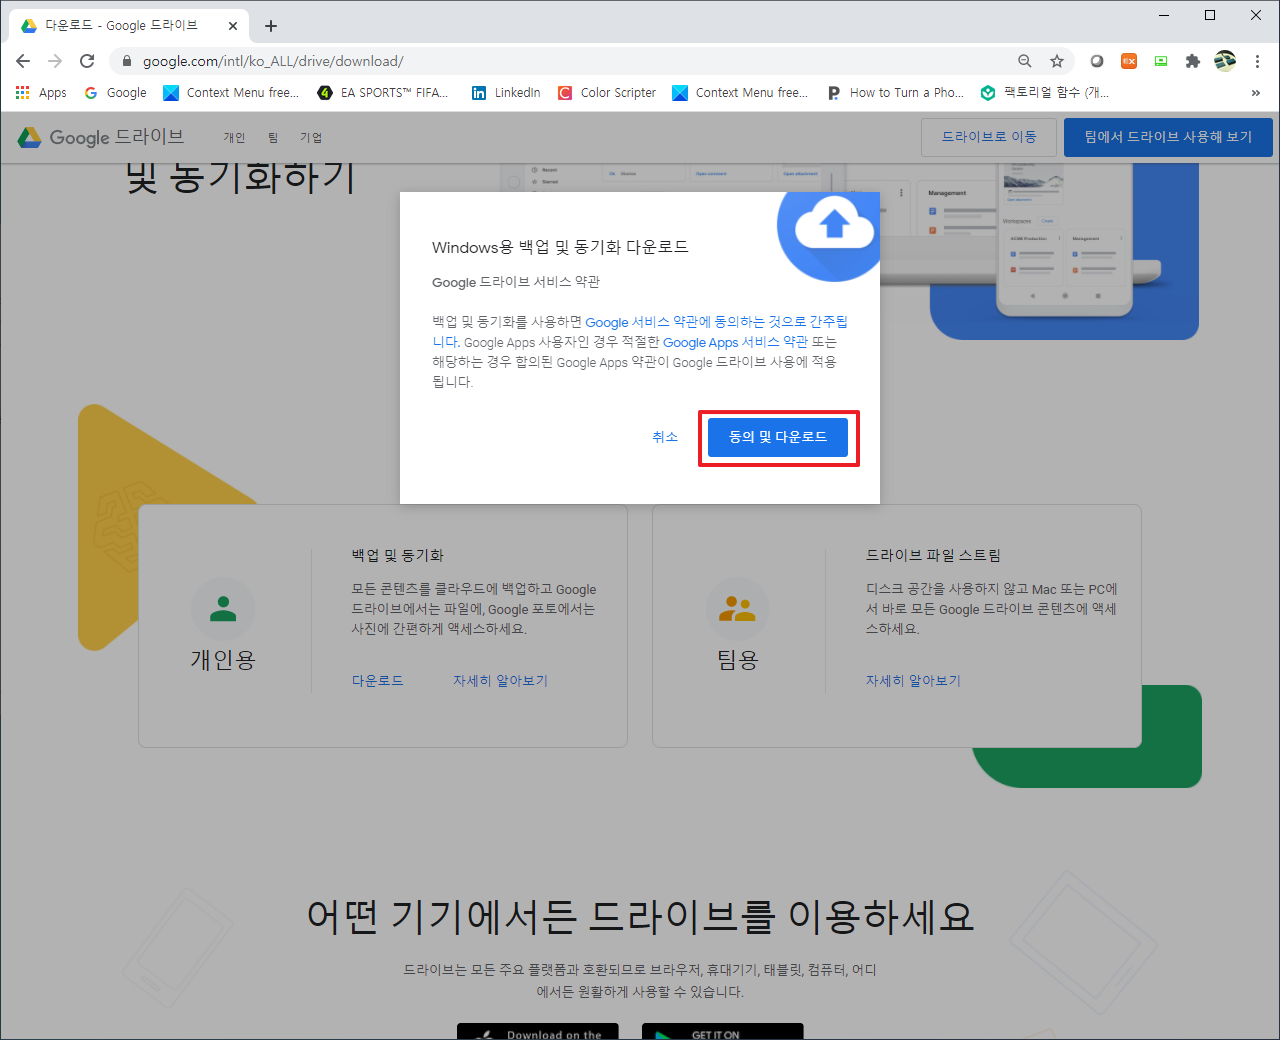Image resolution: width=1280 pixels, height=1040 pixels.
Task: Cancel the dialog with 취소
Action: [665, 437]
